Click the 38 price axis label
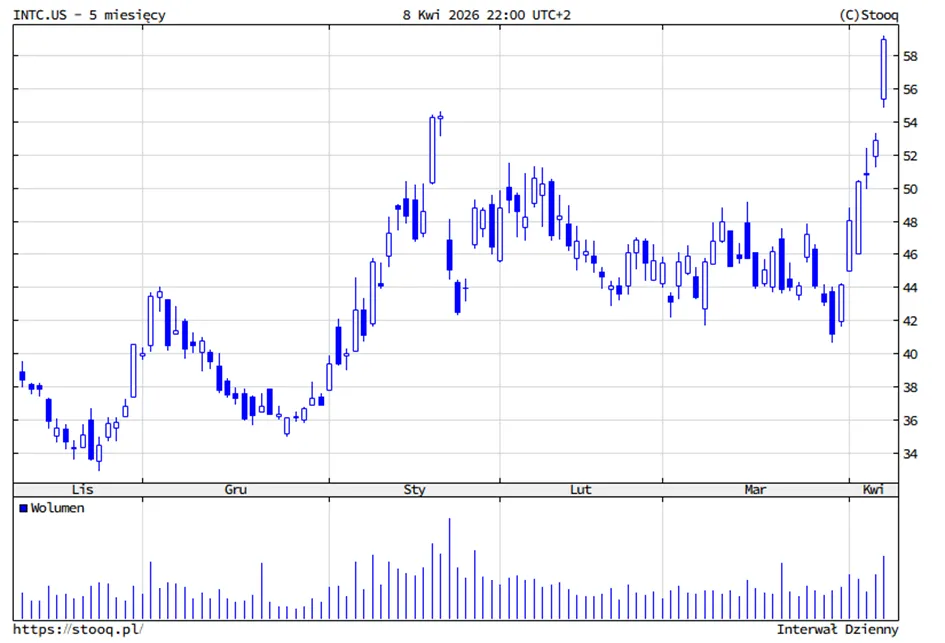Screen dimensions: 945x643 (x=910, y=387)
